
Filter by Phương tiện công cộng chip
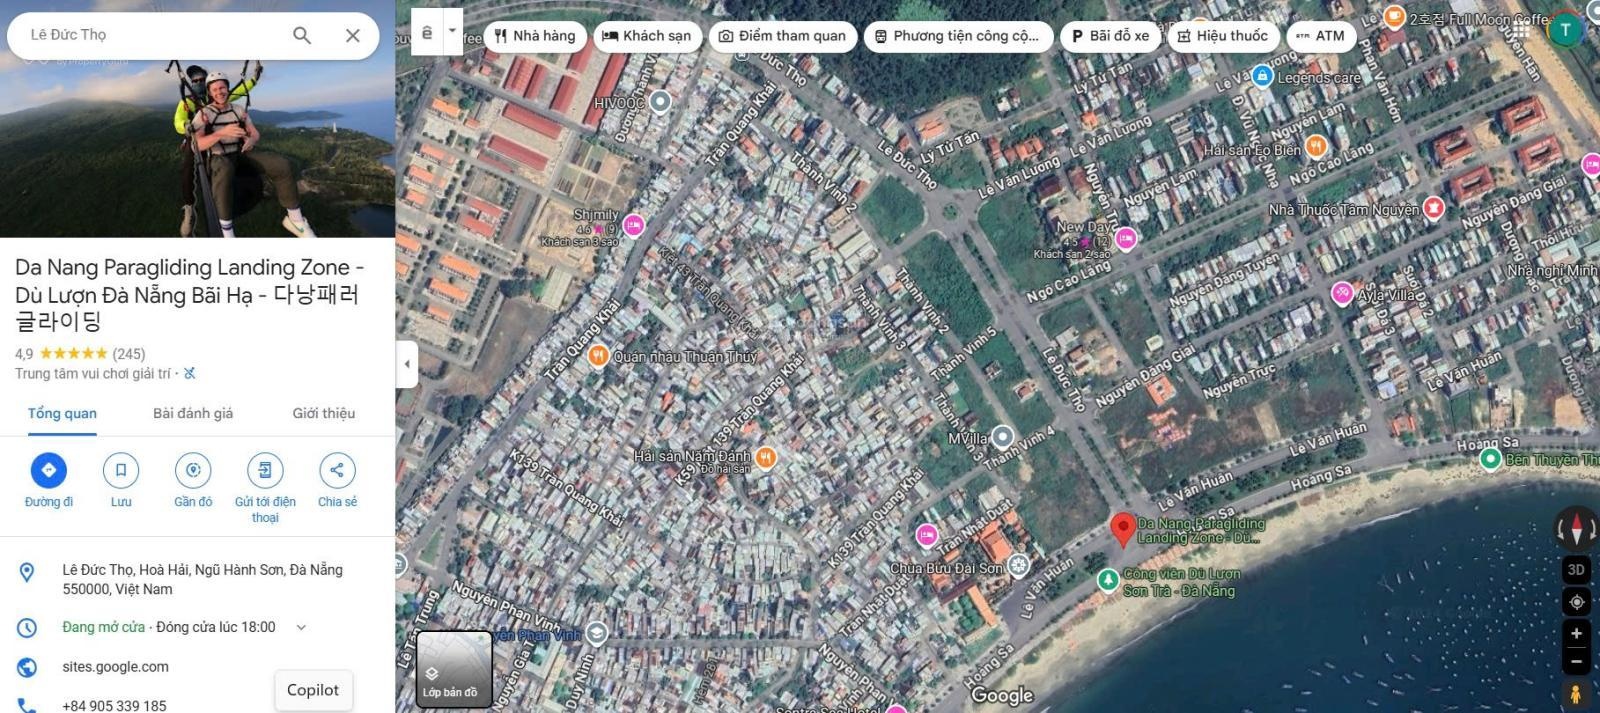pos(958,36)
